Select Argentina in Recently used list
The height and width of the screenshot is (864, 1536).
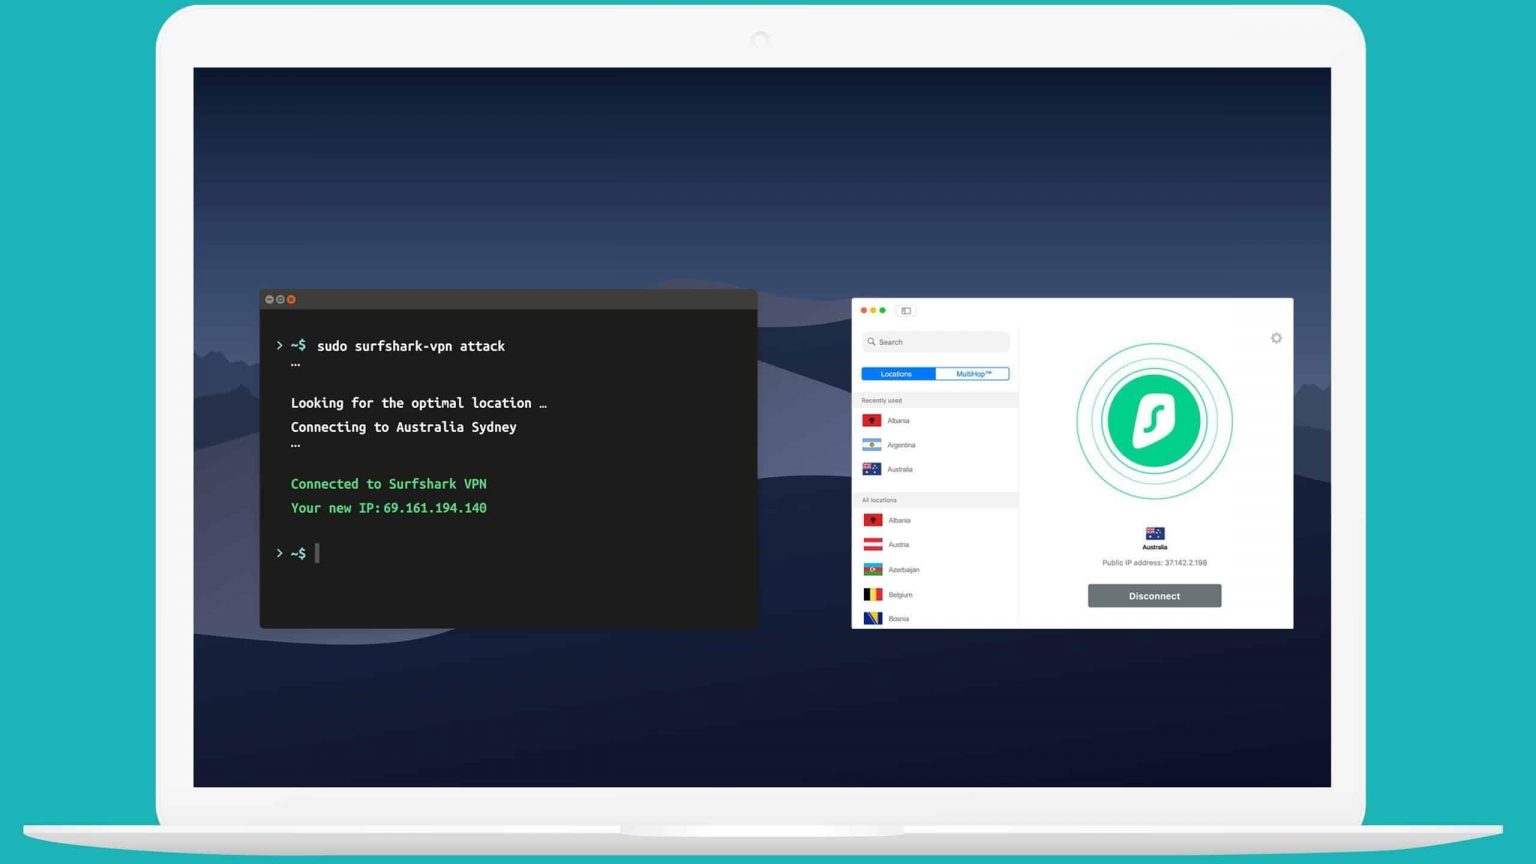point(935,445)
